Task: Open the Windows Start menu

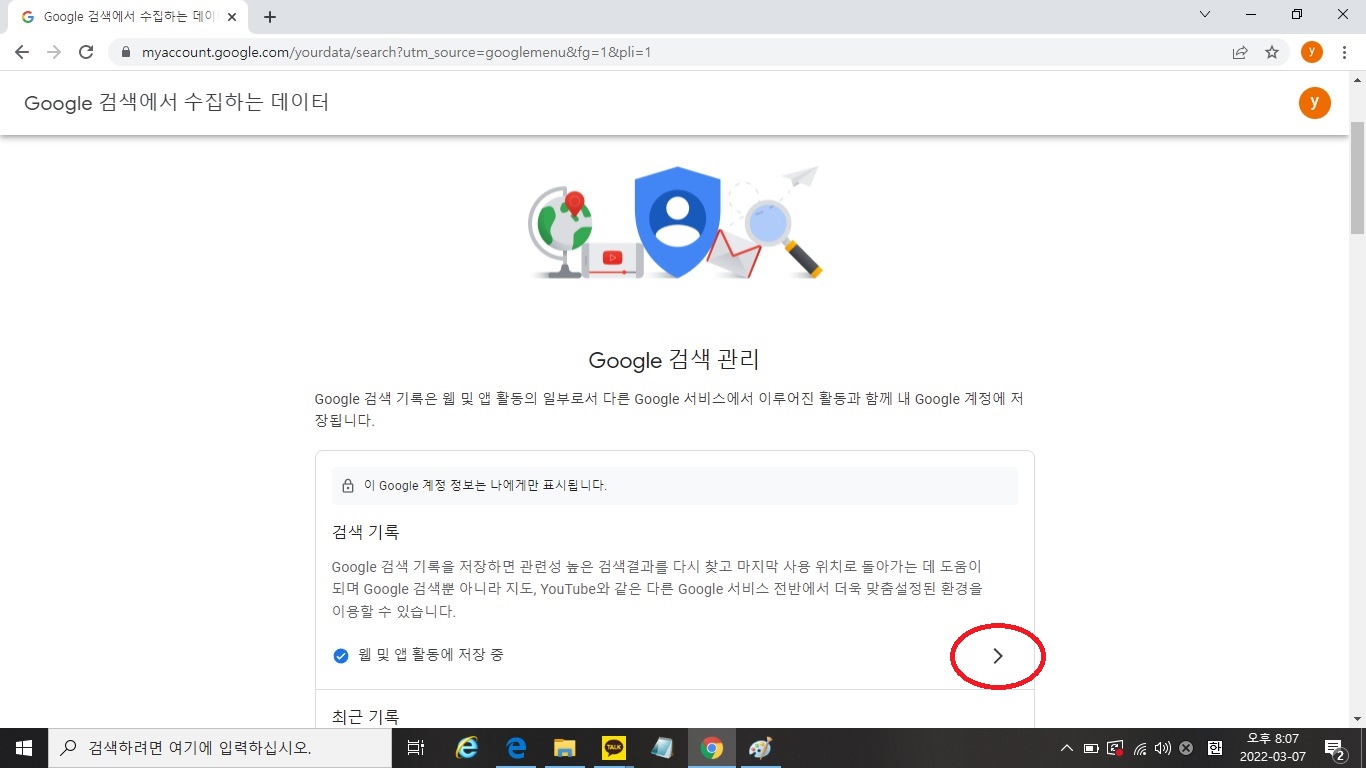Action: pyautogui.click(x=23, y=748)
